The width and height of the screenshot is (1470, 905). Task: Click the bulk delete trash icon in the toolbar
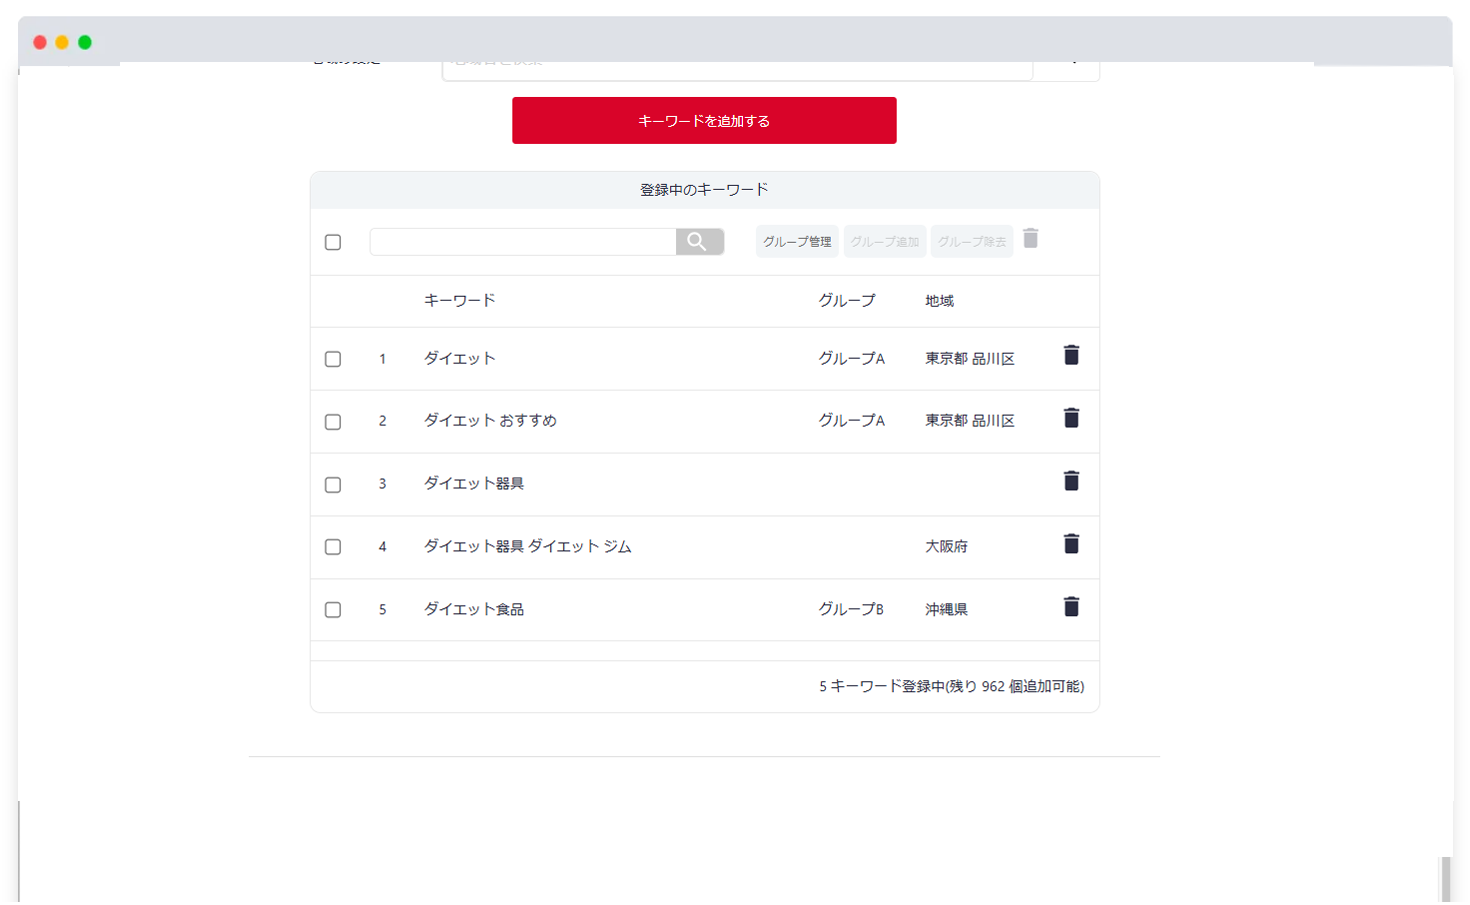[1031, 240]
